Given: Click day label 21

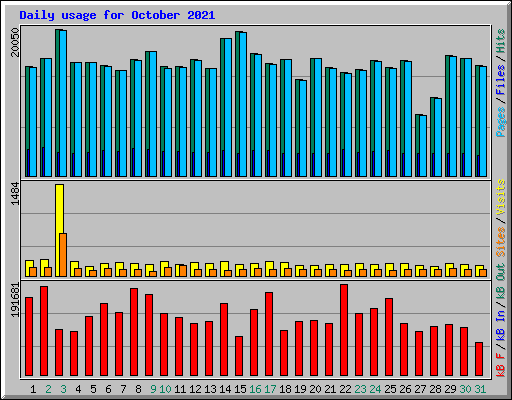Looking at the screenshot, I should point(330,389).
